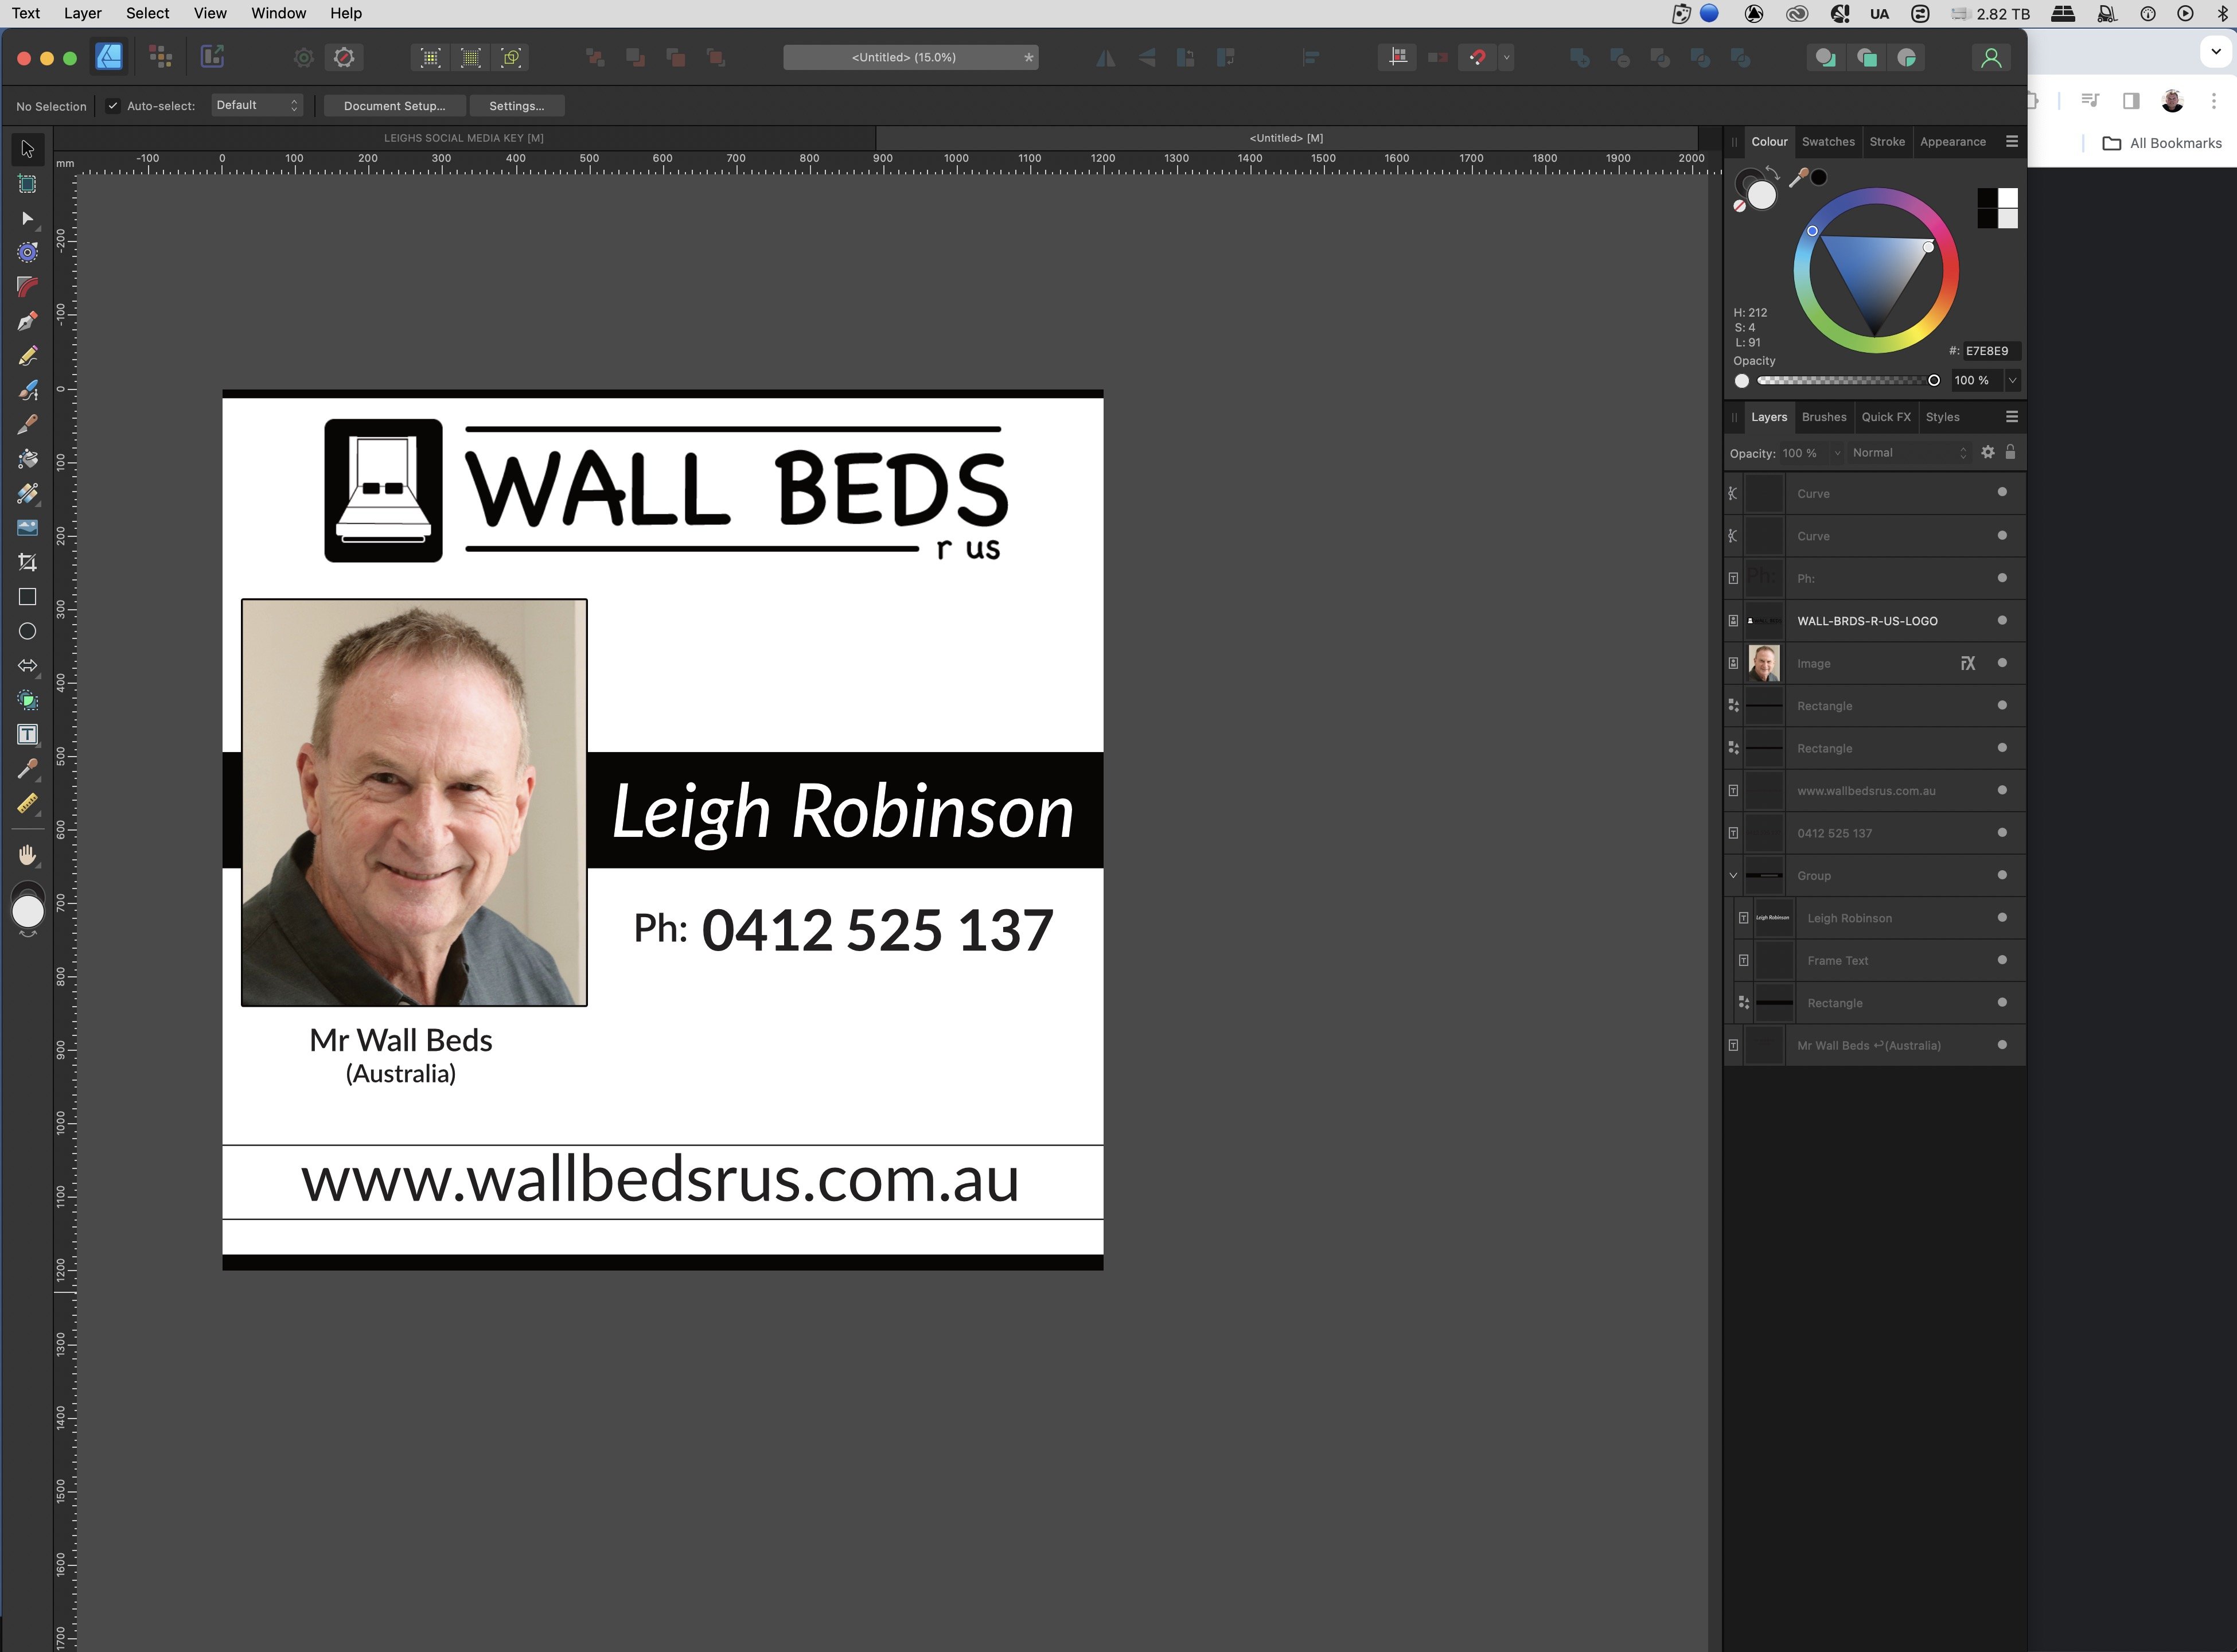Select the Vector Brush tool

pyautogui.click(x=27, y=390)
